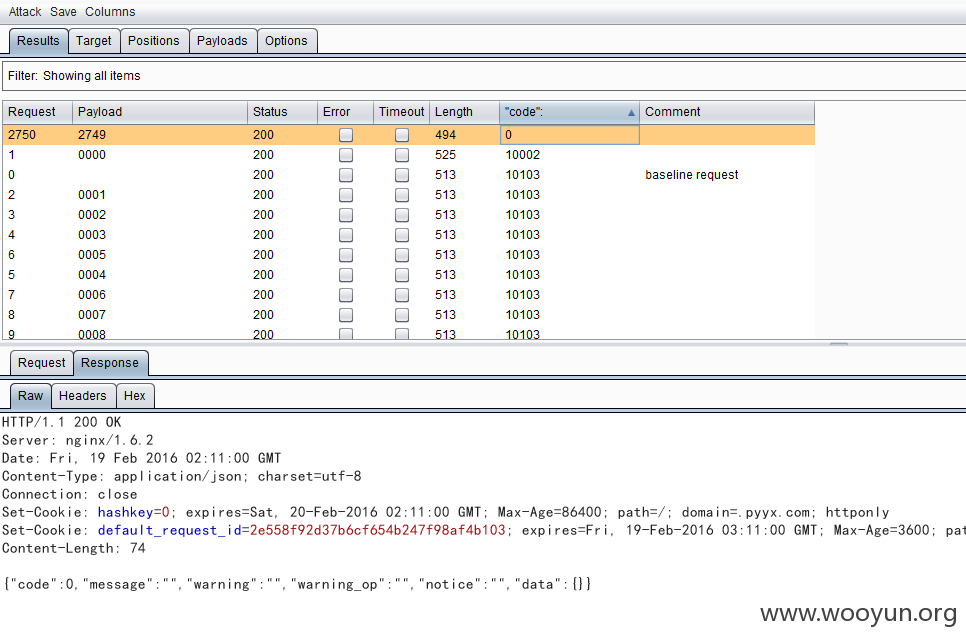Toggle Timeout checkbox for payload 0000
This screenshot has height=642, width=966.
coord(402,155)
